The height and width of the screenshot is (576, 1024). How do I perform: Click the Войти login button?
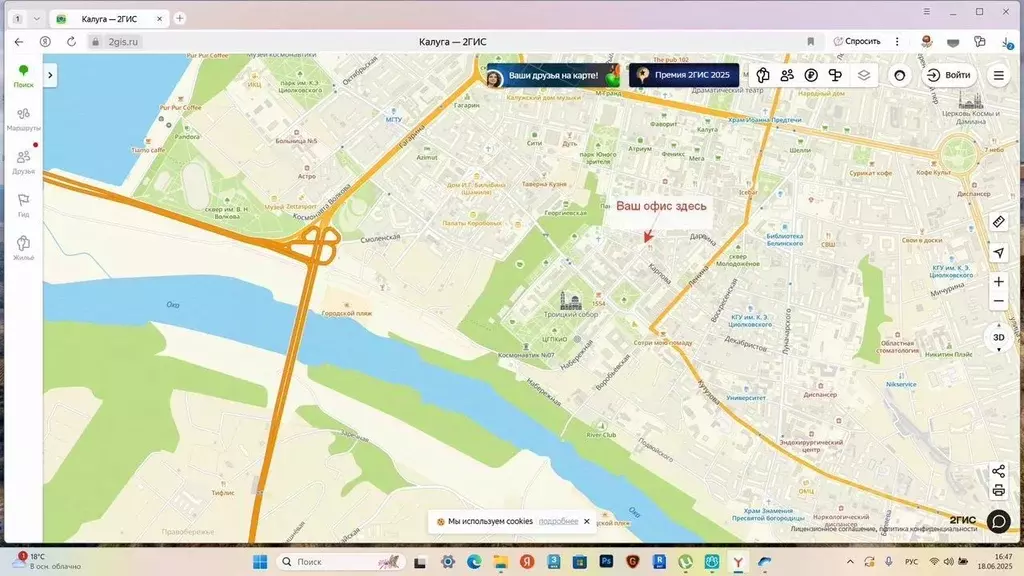948,75
